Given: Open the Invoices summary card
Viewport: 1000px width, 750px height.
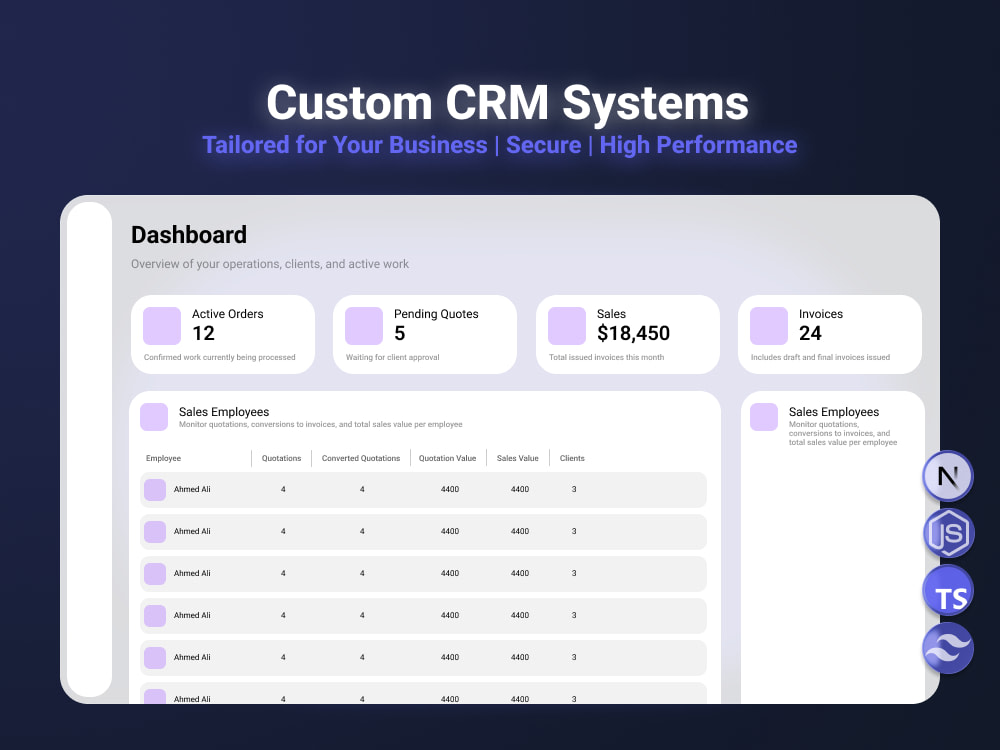Looking at the screenshot, I should (830, 334).
